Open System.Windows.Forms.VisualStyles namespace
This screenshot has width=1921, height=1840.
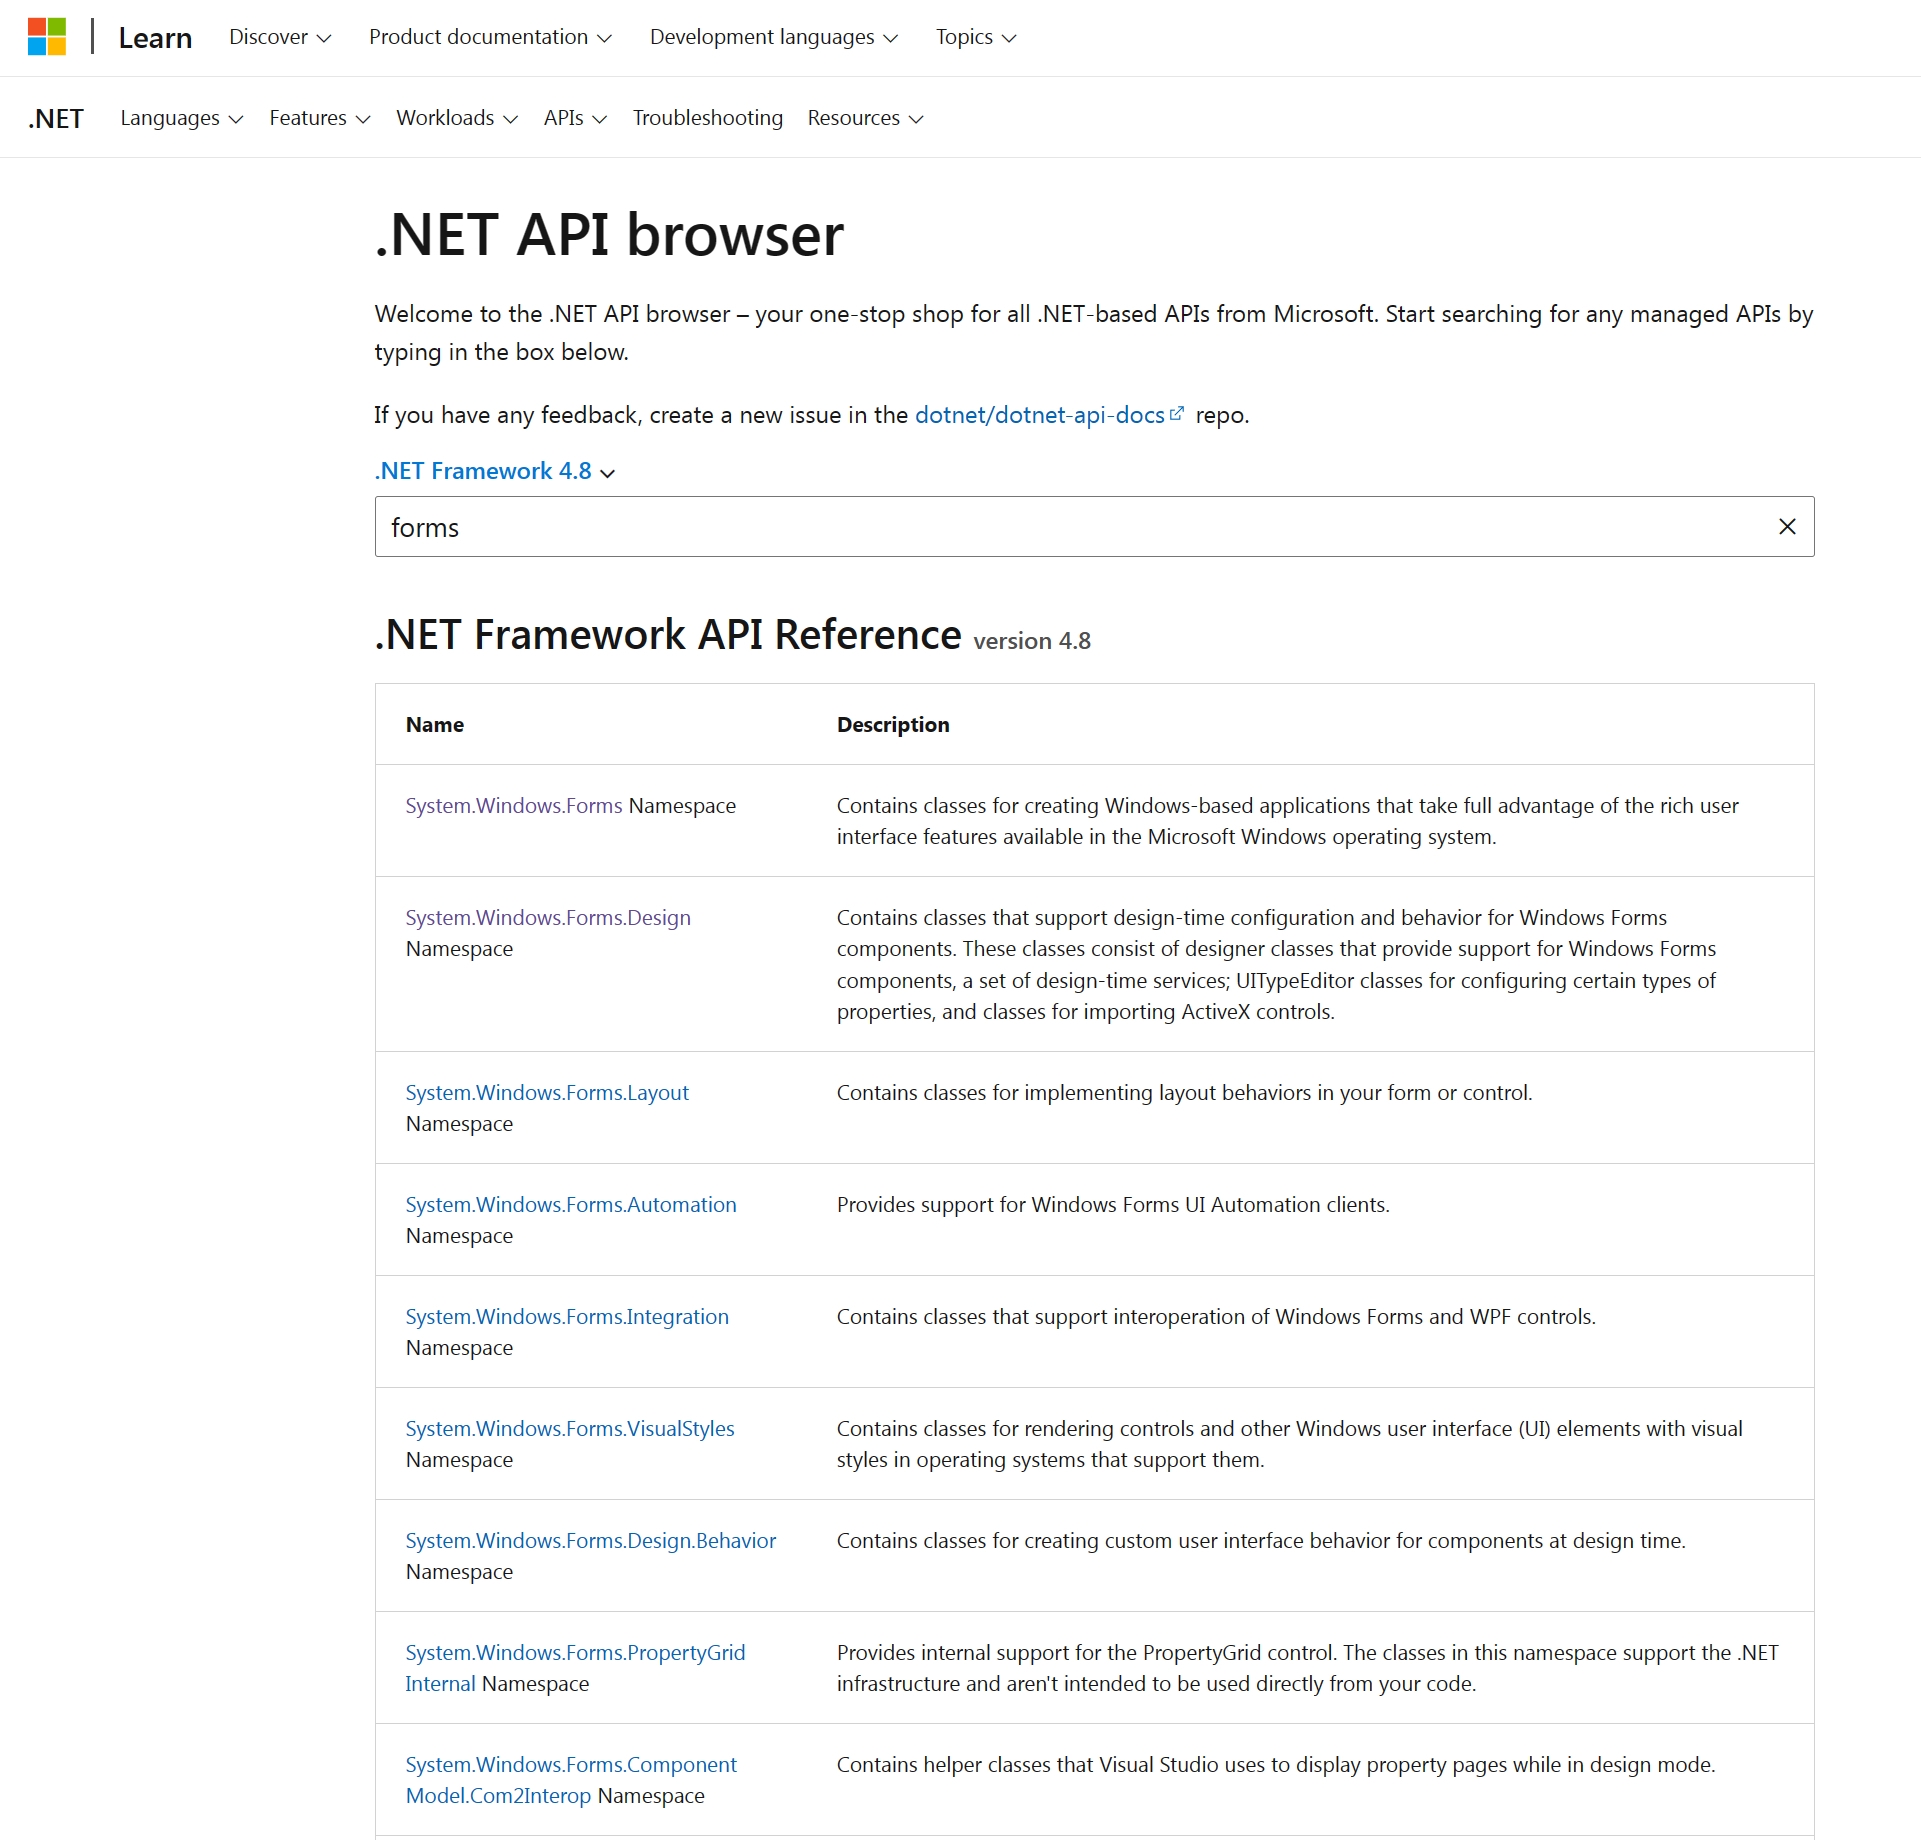tap(569, 1429)
